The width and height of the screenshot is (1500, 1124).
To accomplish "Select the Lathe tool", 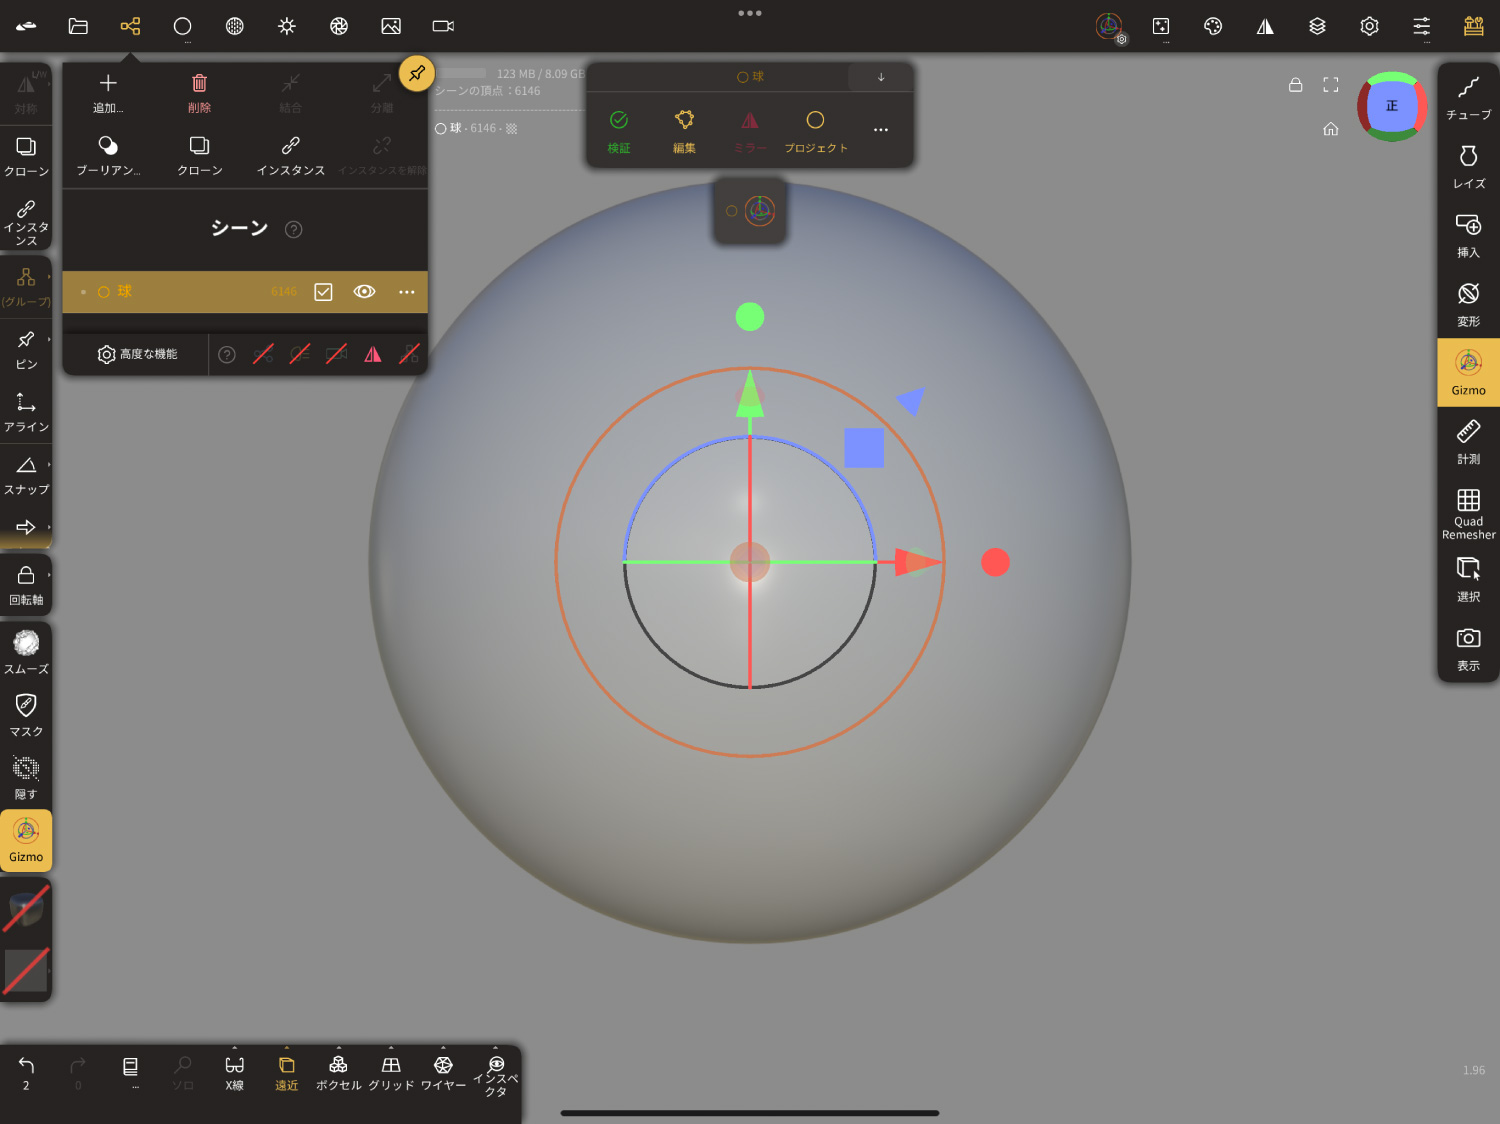I will click(x=1467, y=166).
